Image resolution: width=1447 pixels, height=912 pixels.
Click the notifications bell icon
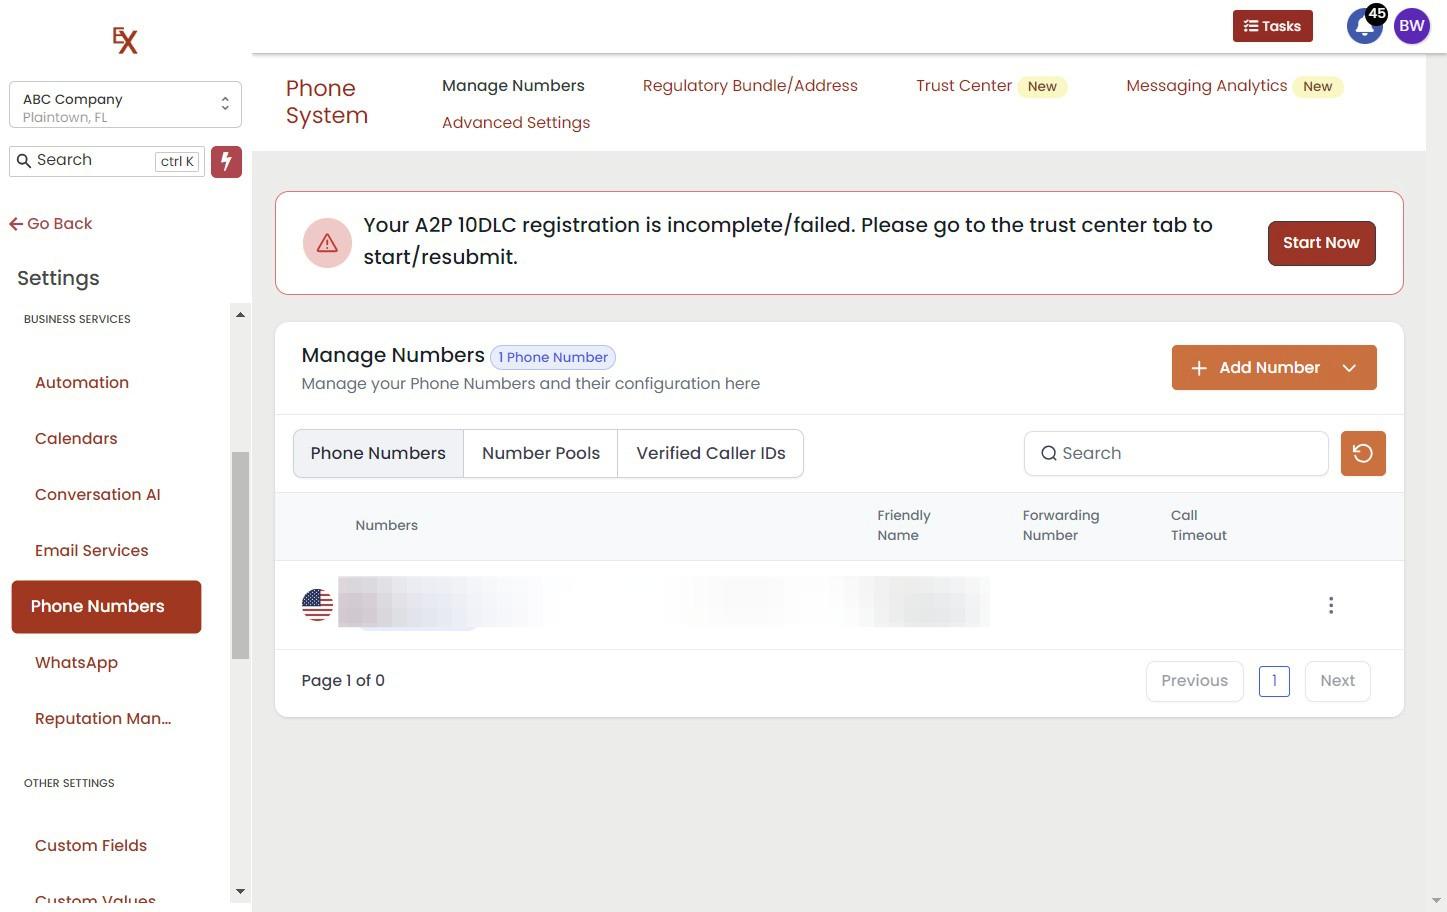click(1363, 27)
